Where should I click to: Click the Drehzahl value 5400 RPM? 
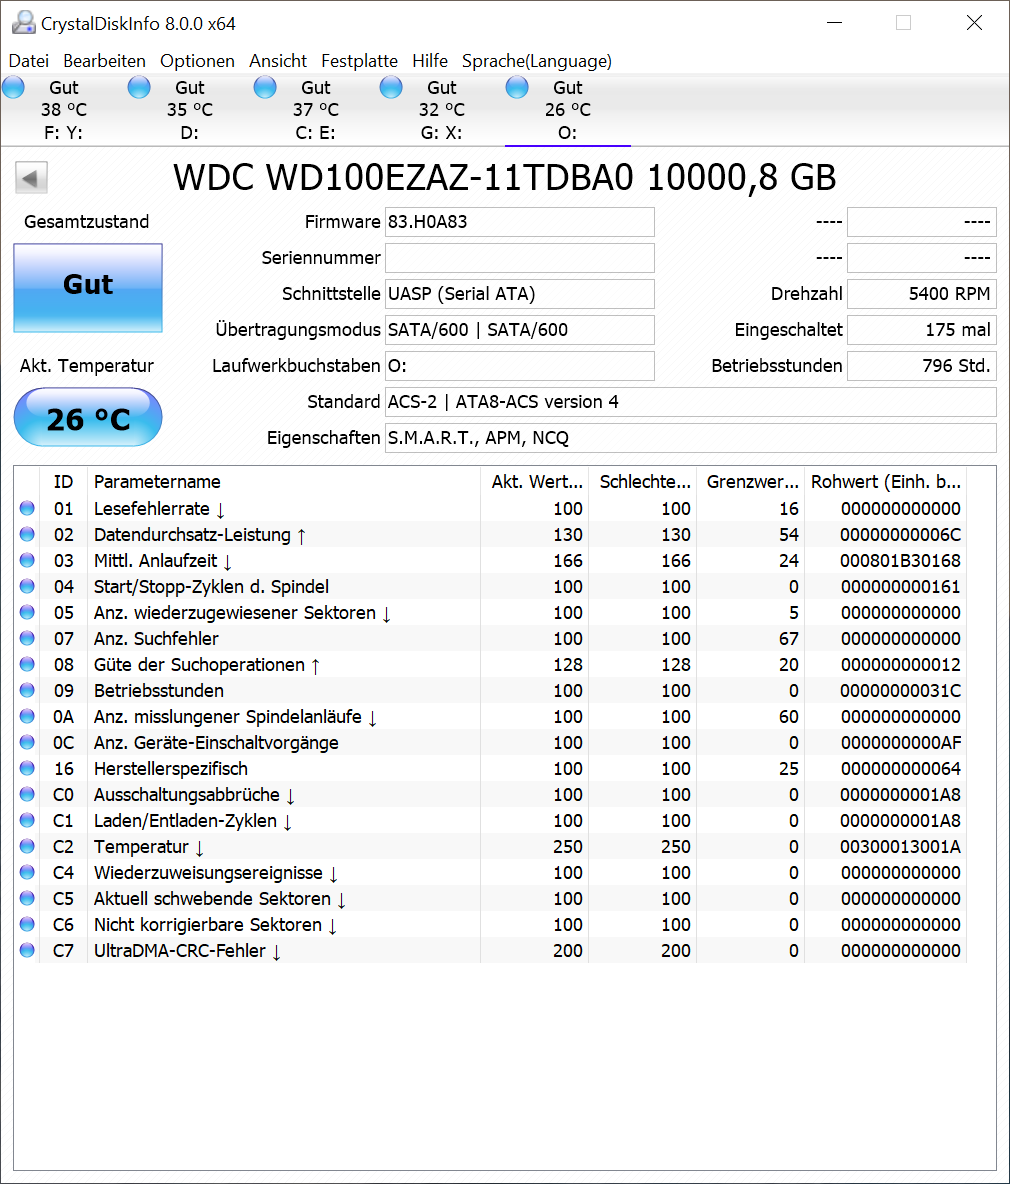click(922, 294)
